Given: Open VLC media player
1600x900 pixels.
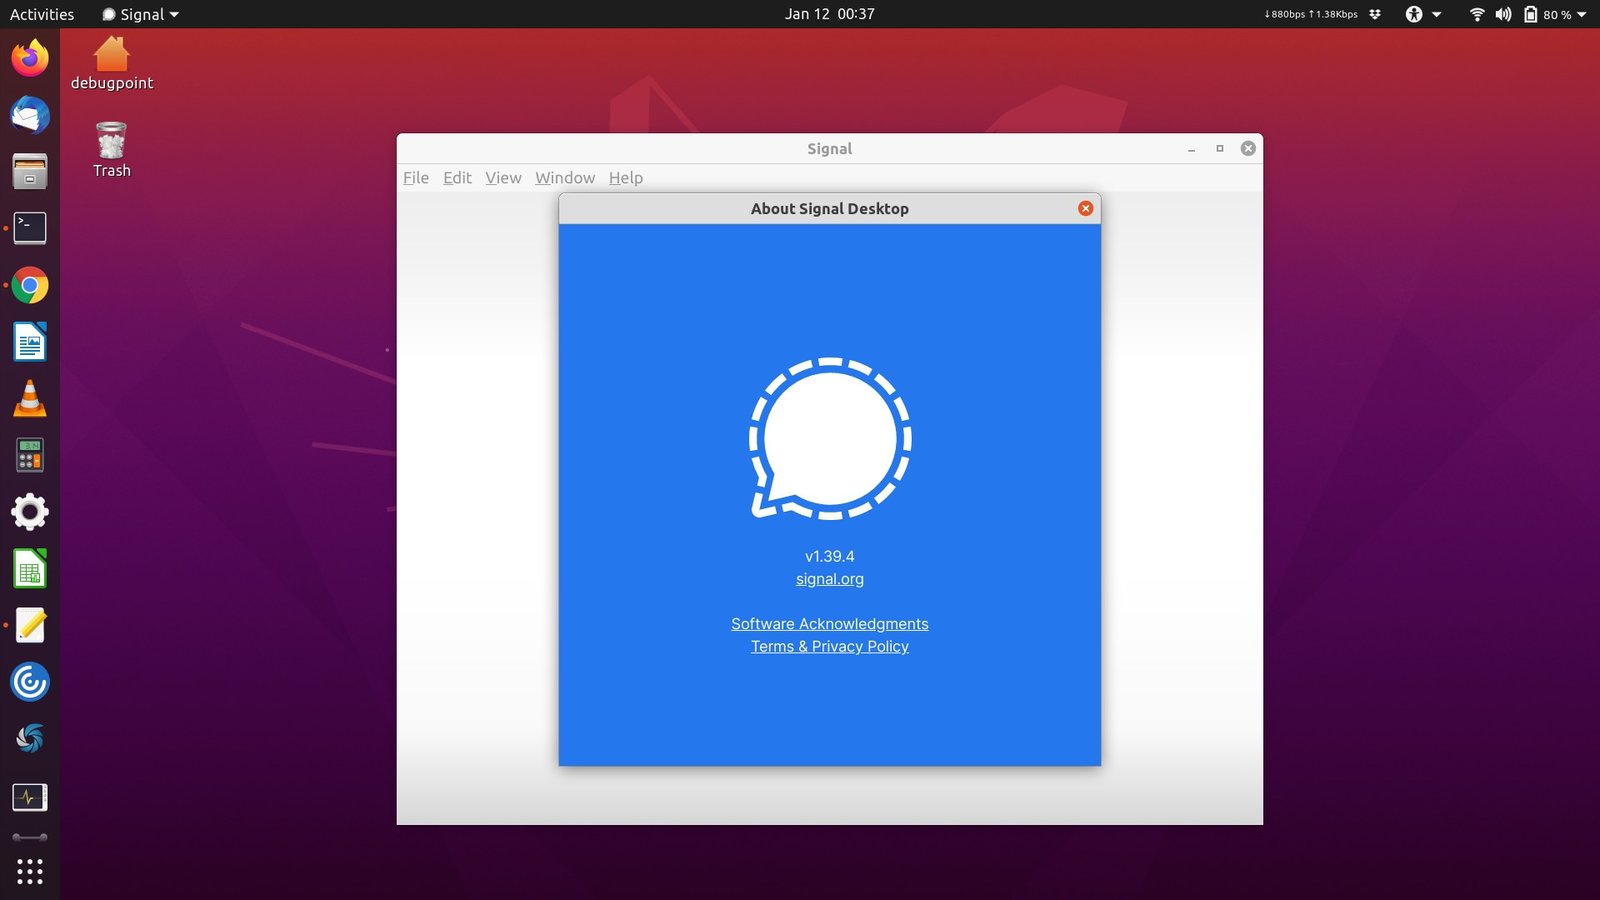Looking at the screenshot, I should coord(30,397).
